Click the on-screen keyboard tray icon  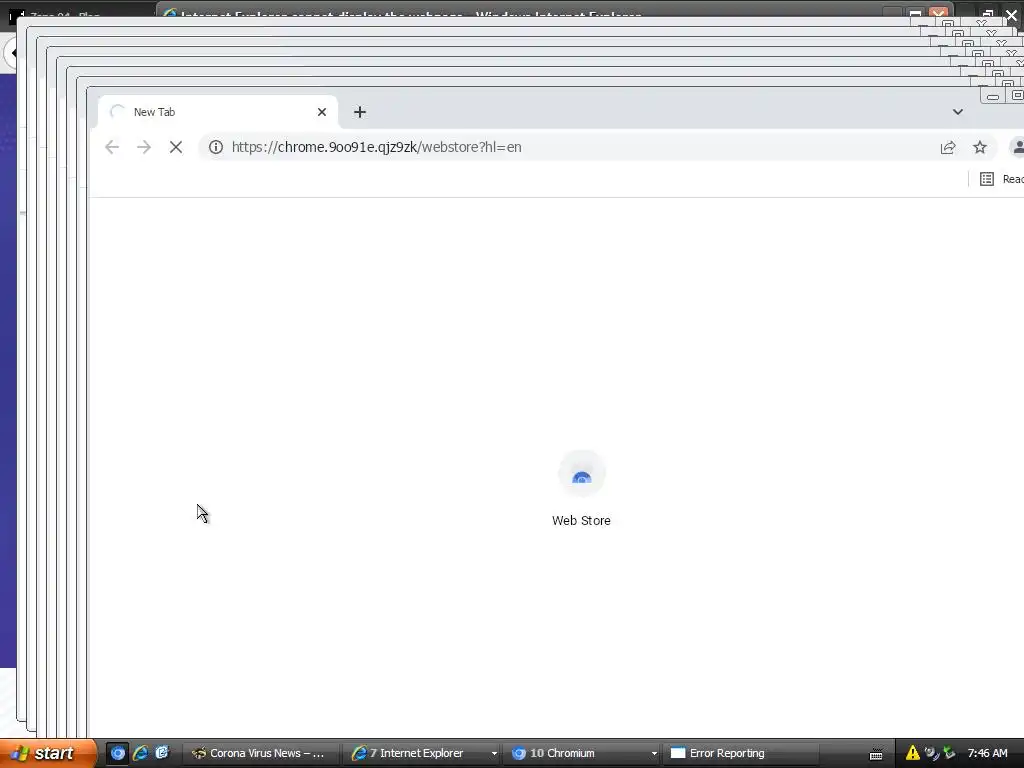(x=876, y=754)
